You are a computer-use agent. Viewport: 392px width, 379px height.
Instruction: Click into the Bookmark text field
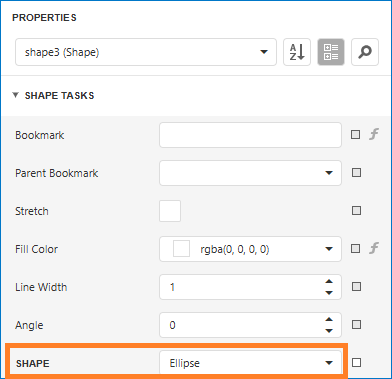pos(250,135)
